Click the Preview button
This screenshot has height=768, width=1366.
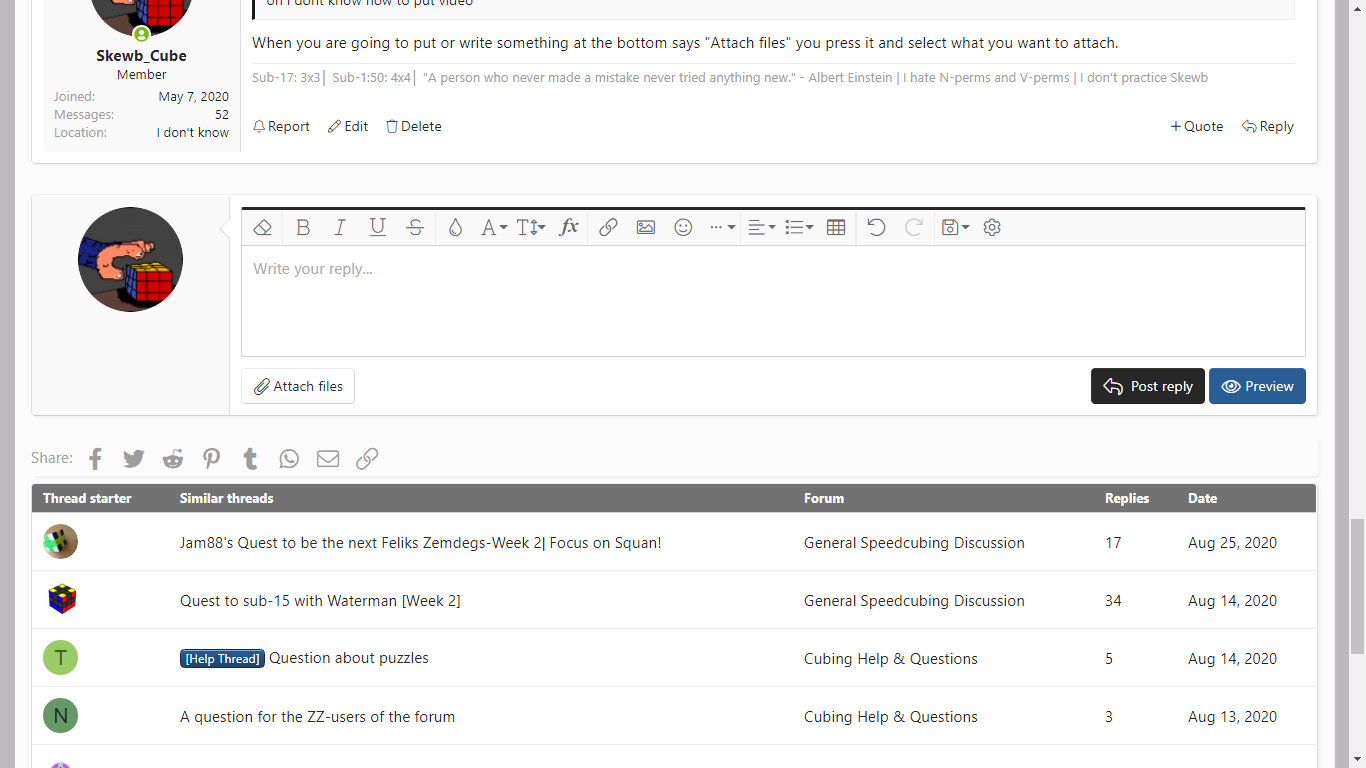point(1257,386)
